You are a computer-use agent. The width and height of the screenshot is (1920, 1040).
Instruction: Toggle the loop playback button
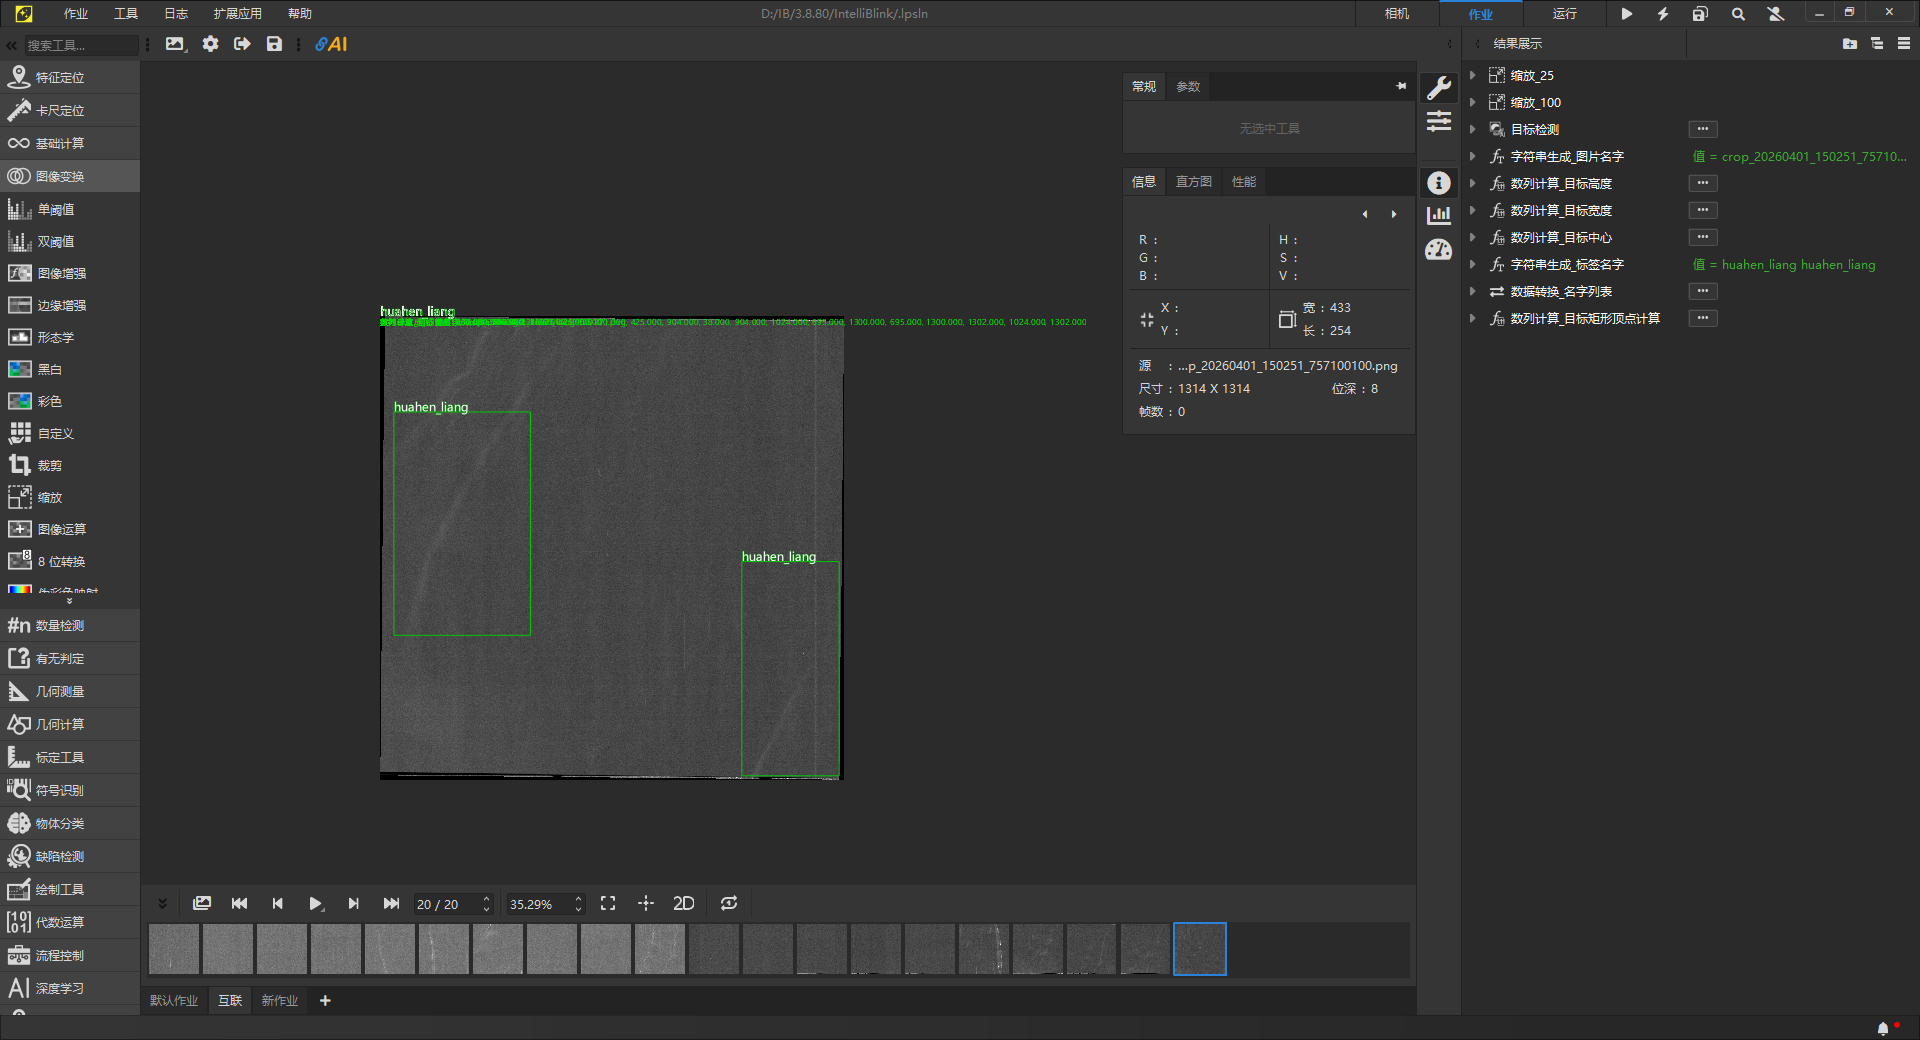click(x=729, y=904)
